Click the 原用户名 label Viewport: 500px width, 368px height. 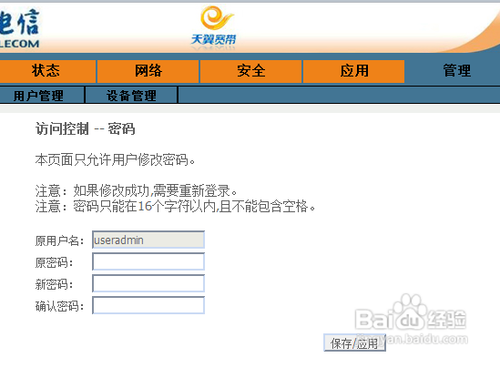click(x=59, y=240)
